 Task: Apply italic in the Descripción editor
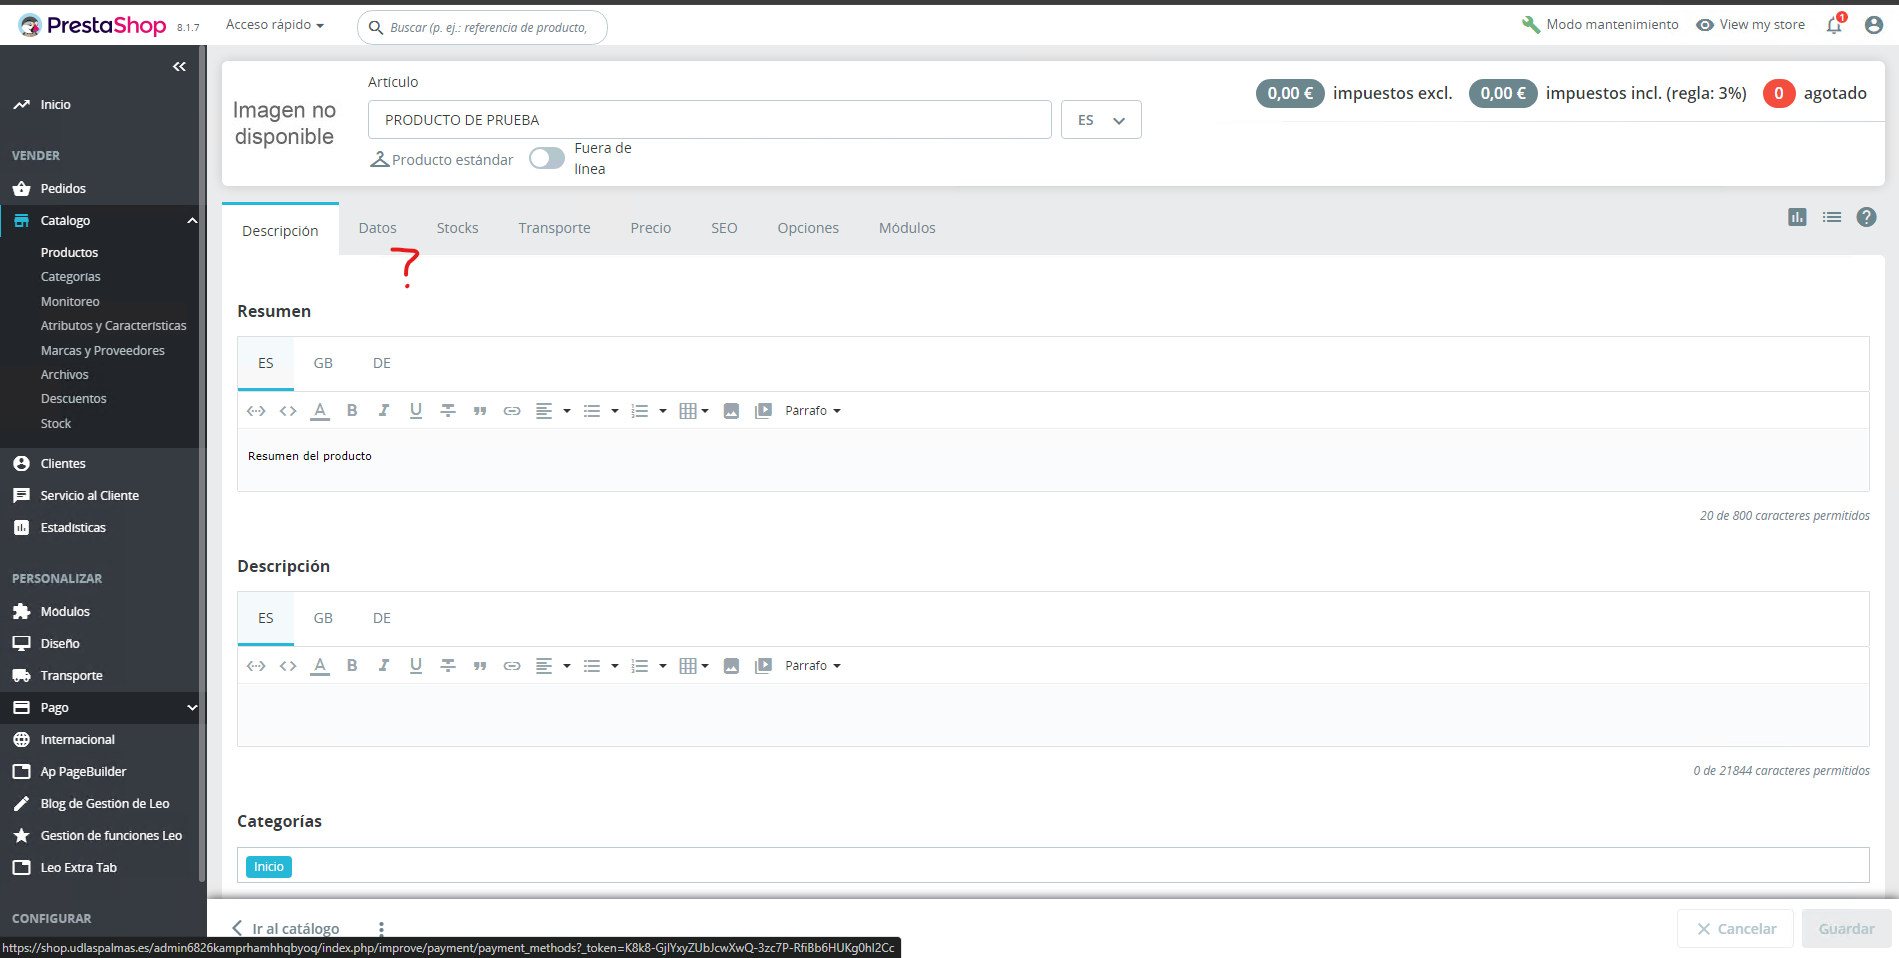(x=384, y=665)
